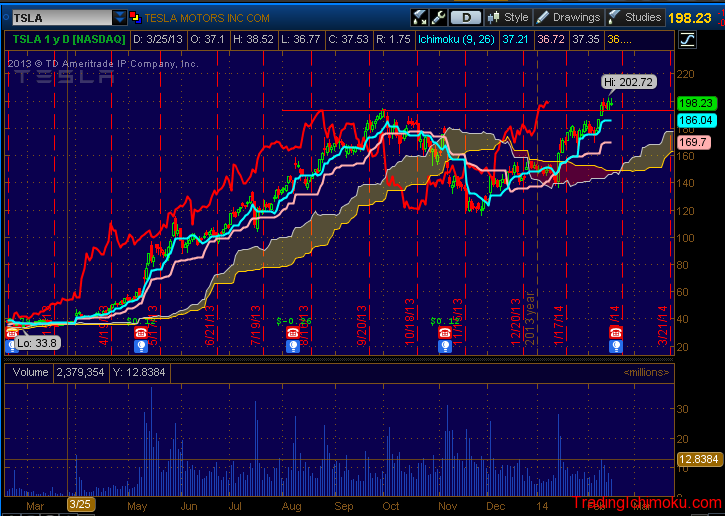
Task: Click the curve scale icon at chart's top right
Action: pos(687,40)
